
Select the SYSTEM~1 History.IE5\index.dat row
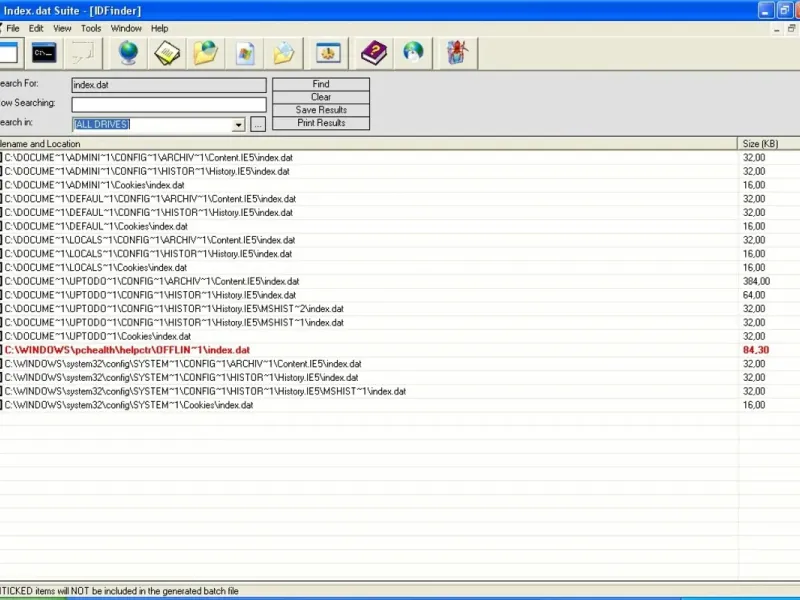click(400, 378)
